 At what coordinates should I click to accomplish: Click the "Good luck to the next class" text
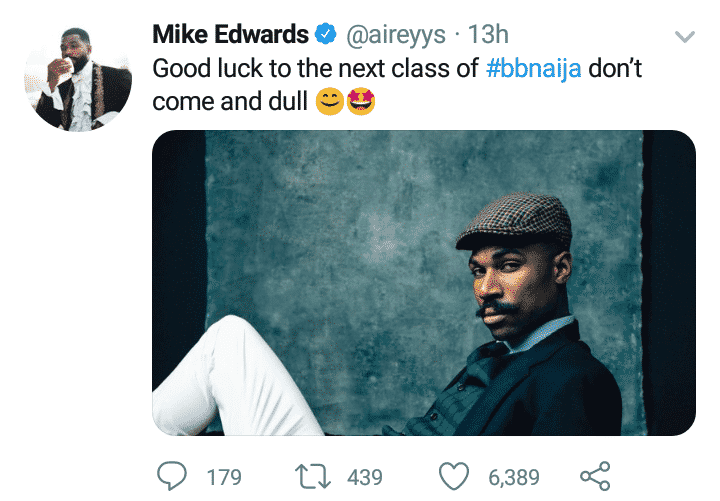(x=315, y=70)
